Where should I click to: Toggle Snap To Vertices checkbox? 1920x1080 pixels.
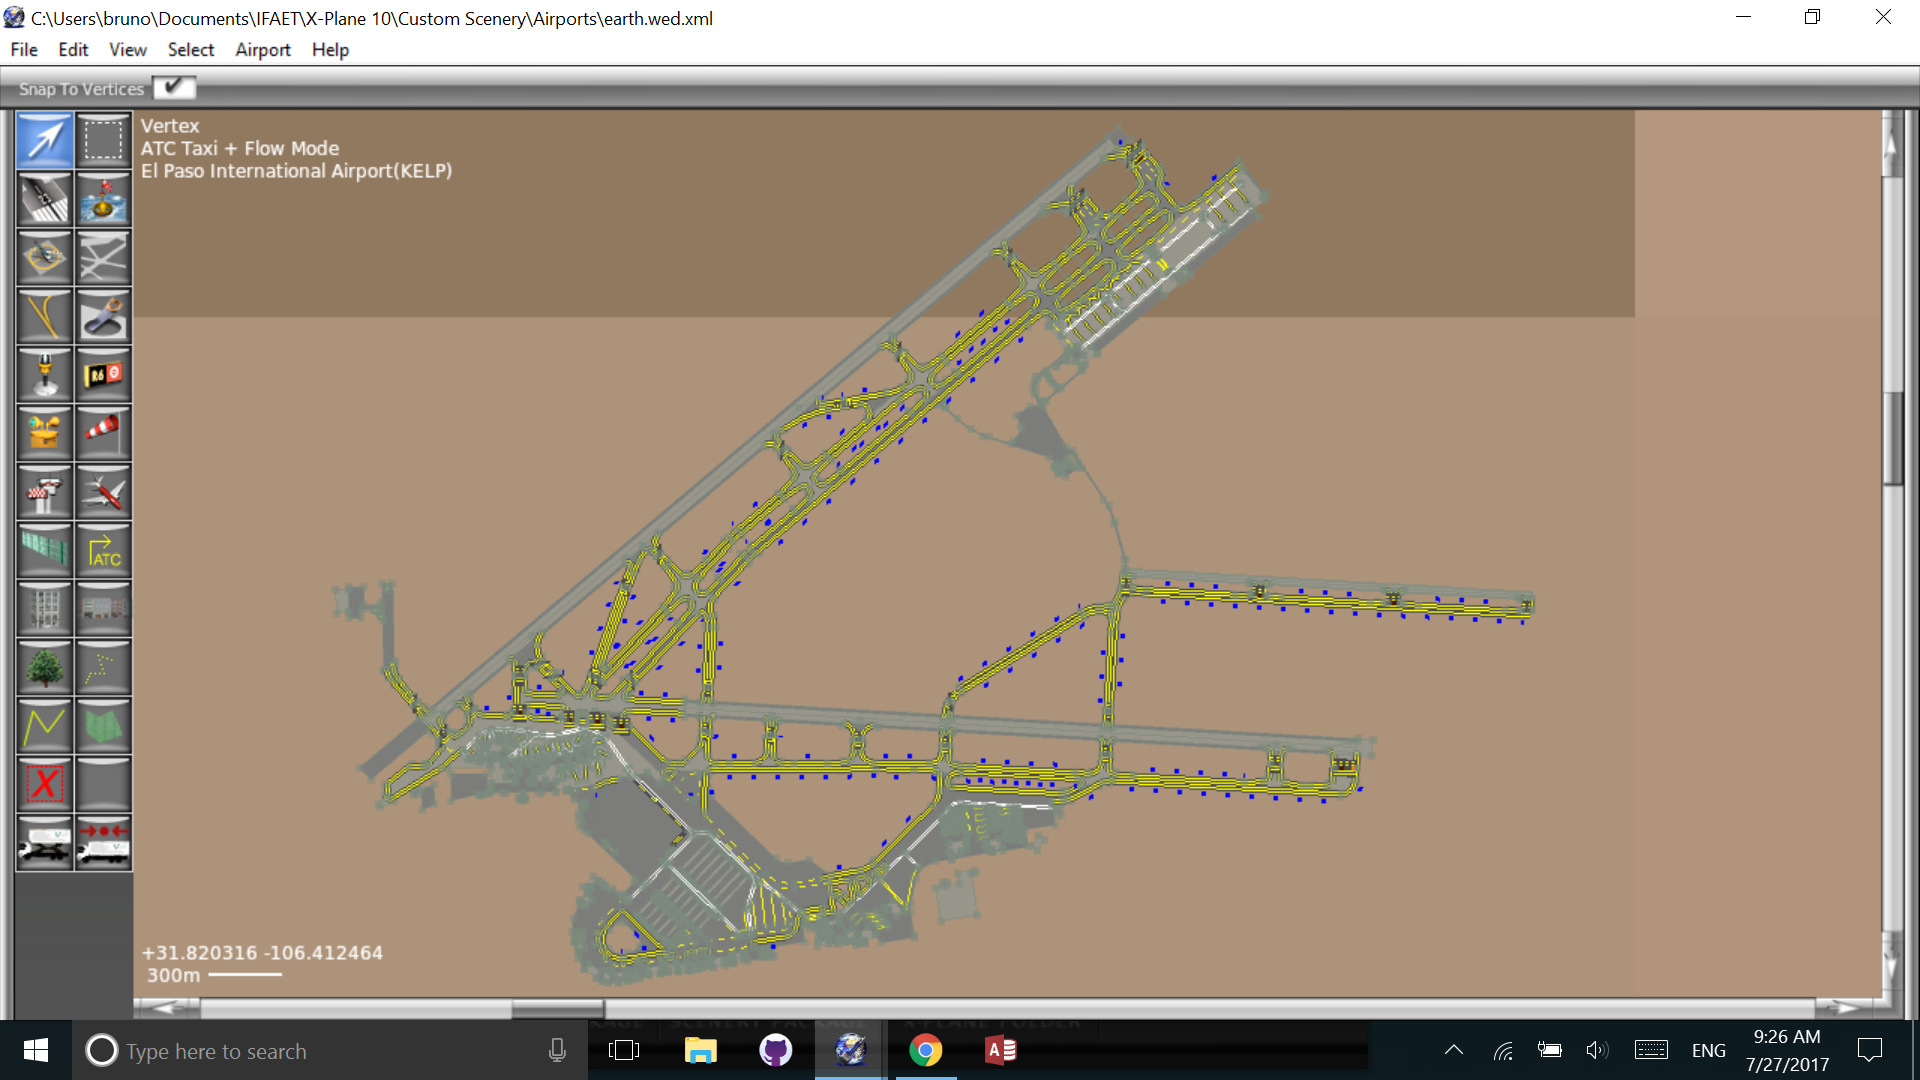pos(174,88)
